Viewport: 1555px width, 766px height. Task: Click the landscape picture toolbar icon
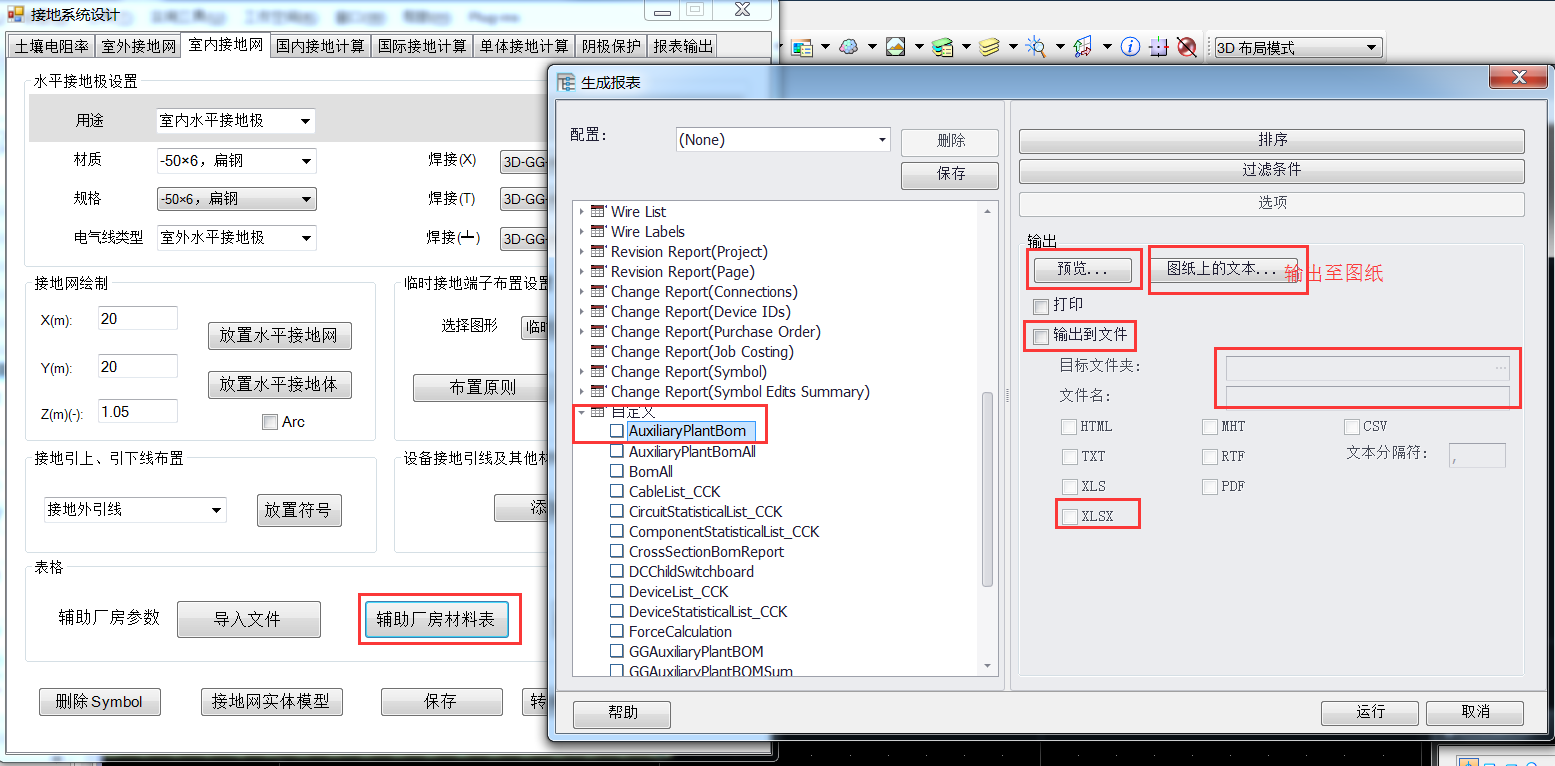tap(896, 47)
